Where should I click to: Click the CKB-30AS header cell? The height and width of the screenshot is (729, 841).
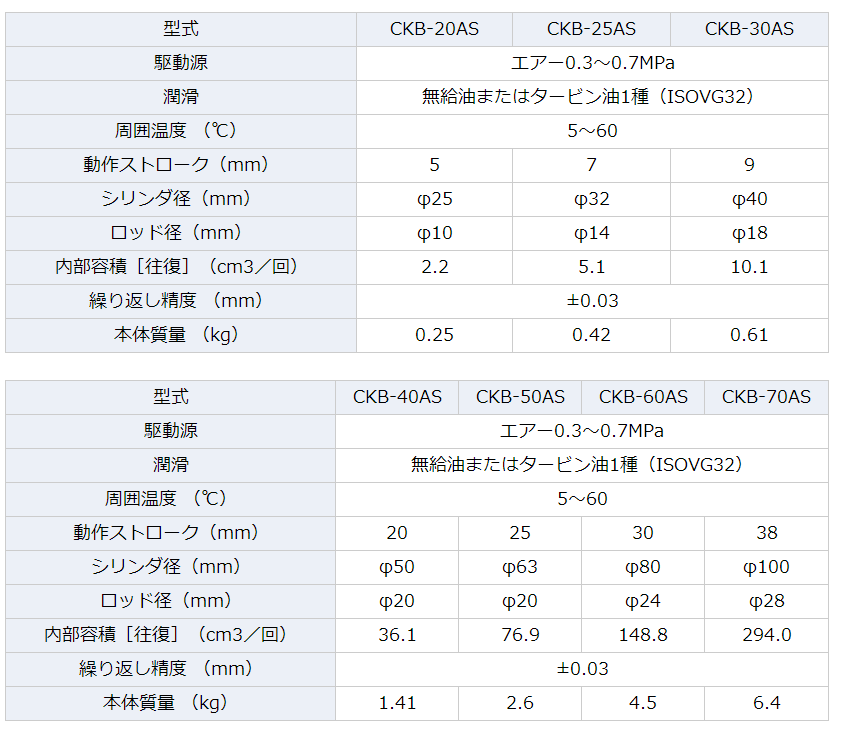pos(749,29)
